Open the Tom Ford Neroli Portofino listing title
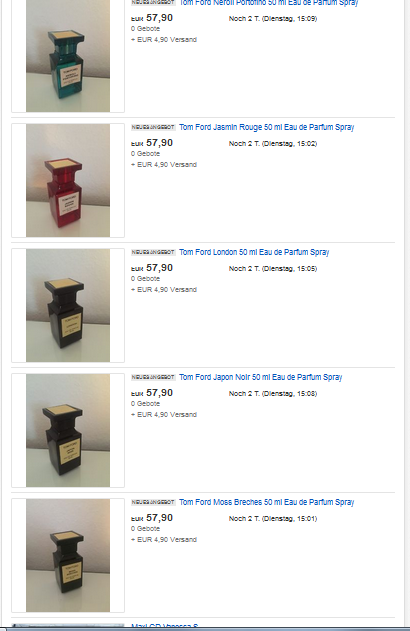410x631 pixels. click(268, 2)
